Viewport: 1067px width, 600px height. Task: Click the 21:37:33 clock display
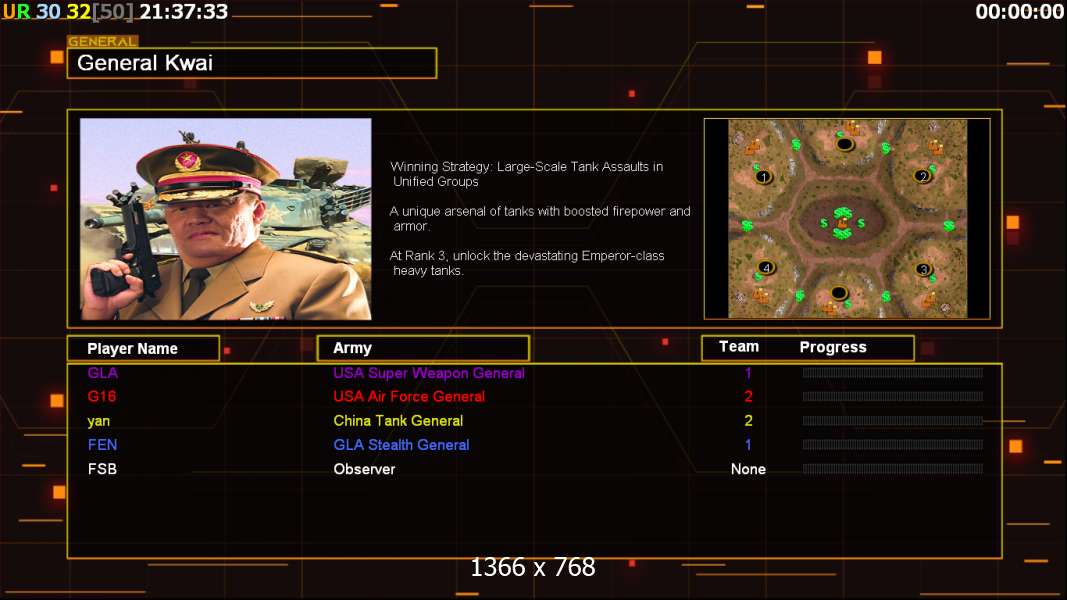click(184, 12)
